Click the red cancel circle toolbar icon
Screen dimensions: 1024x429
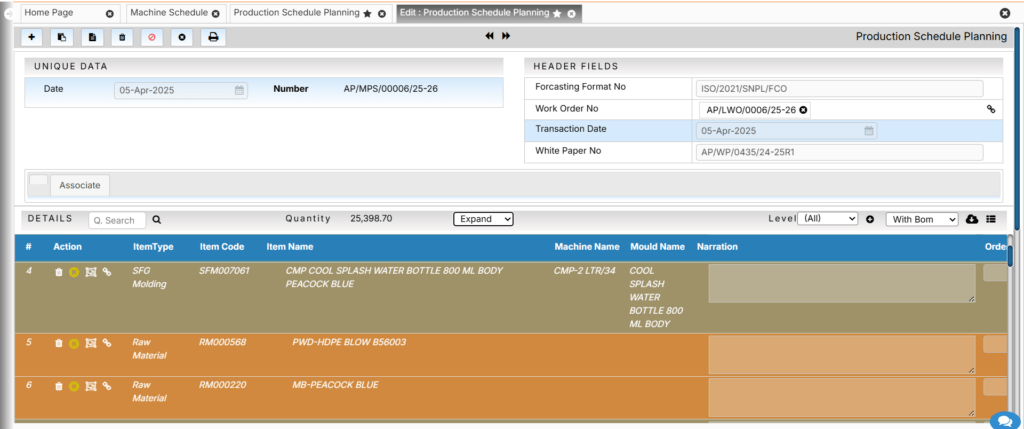[x=152, y=37]
